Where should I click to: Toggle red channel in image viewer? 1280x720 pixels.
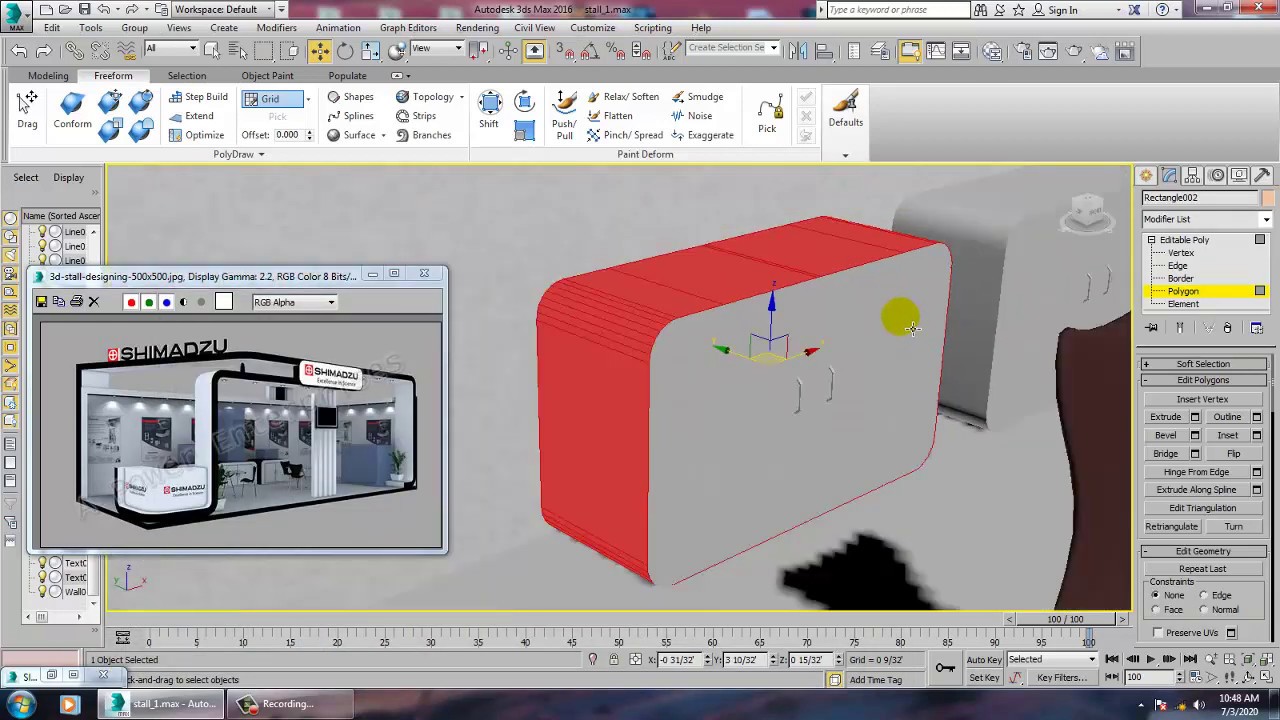(x=131, y=302)
